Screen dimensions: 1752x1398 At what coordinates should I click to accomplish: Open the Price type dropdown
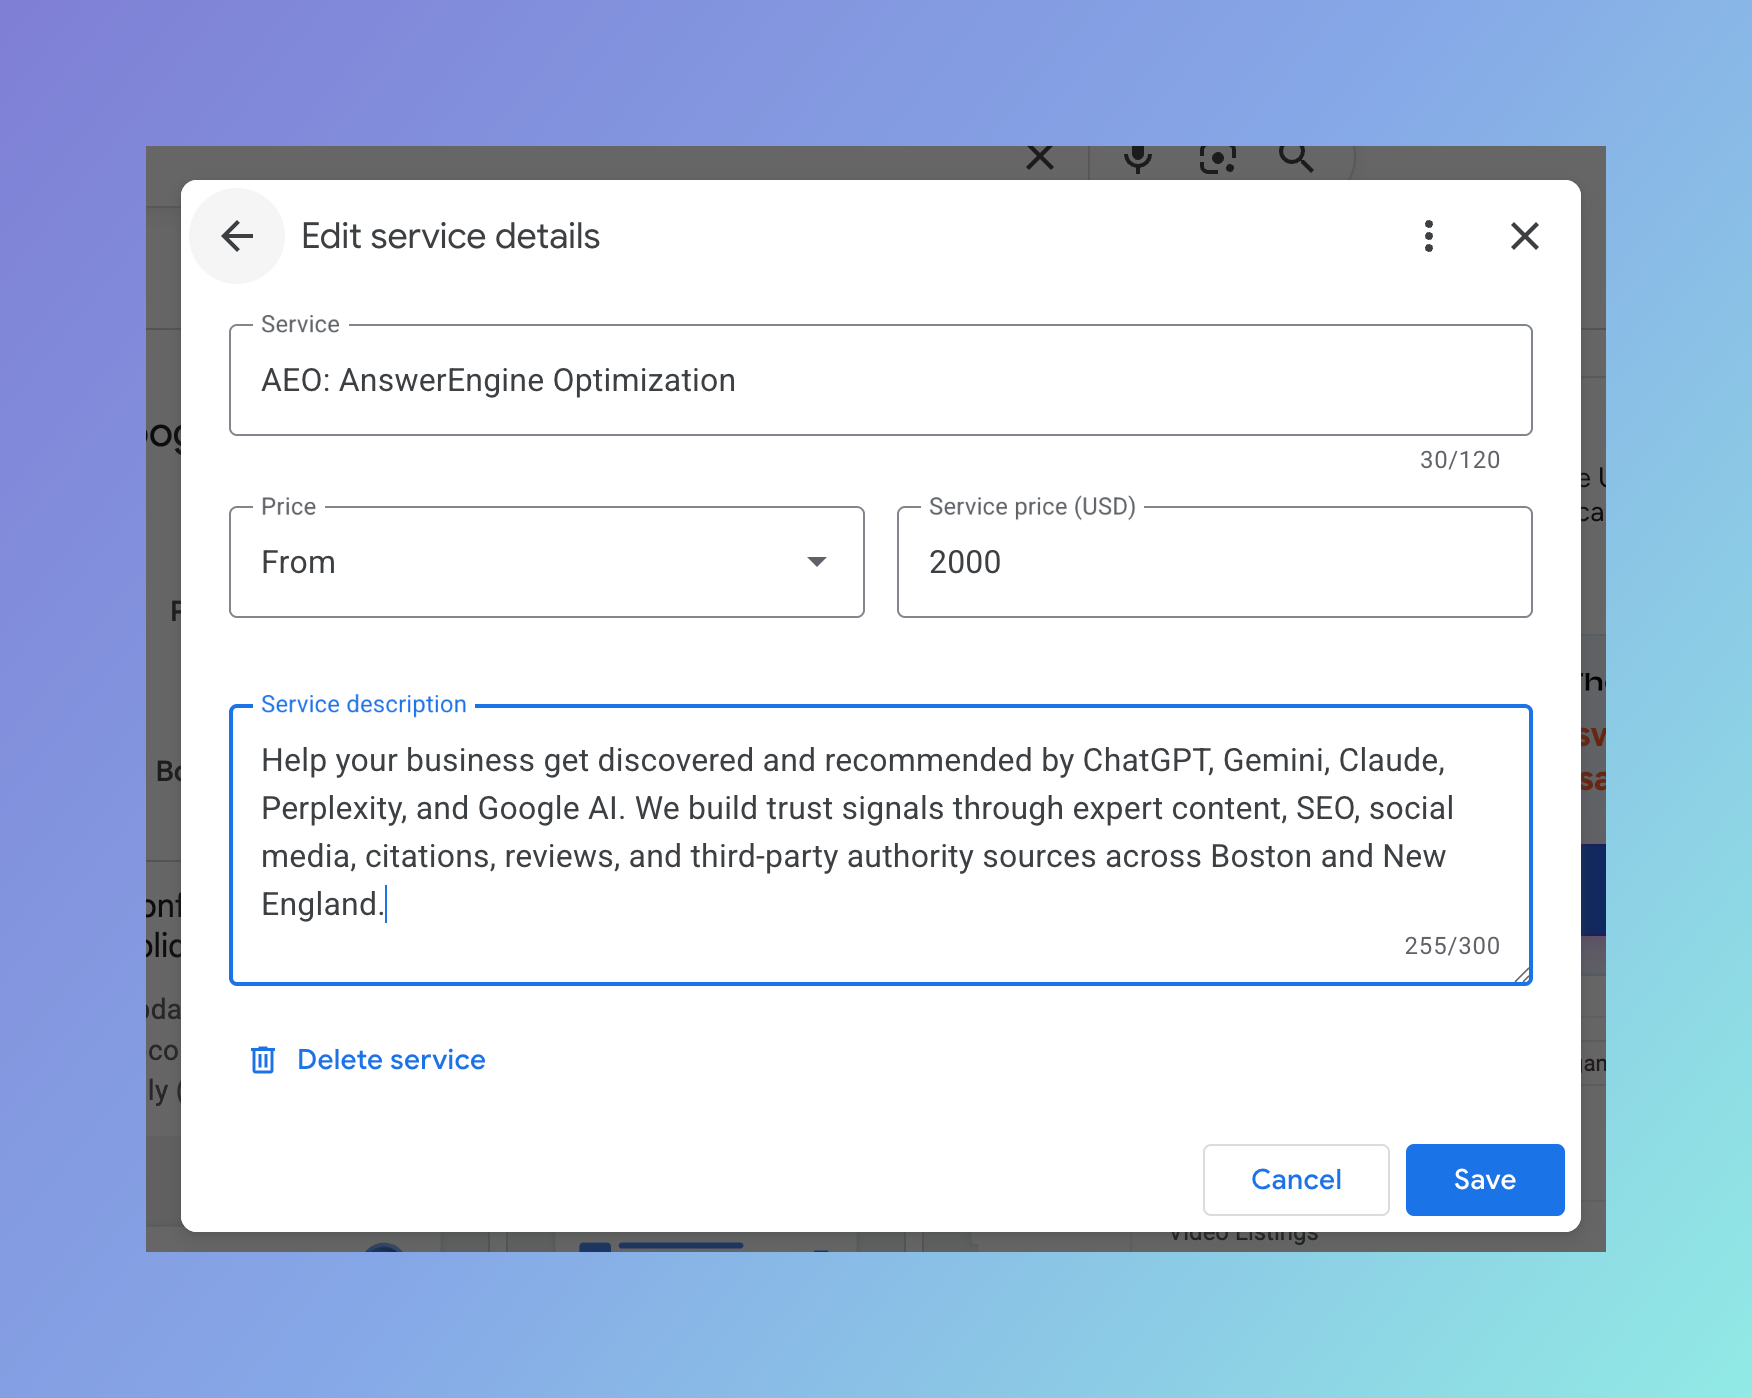(547, 562)
